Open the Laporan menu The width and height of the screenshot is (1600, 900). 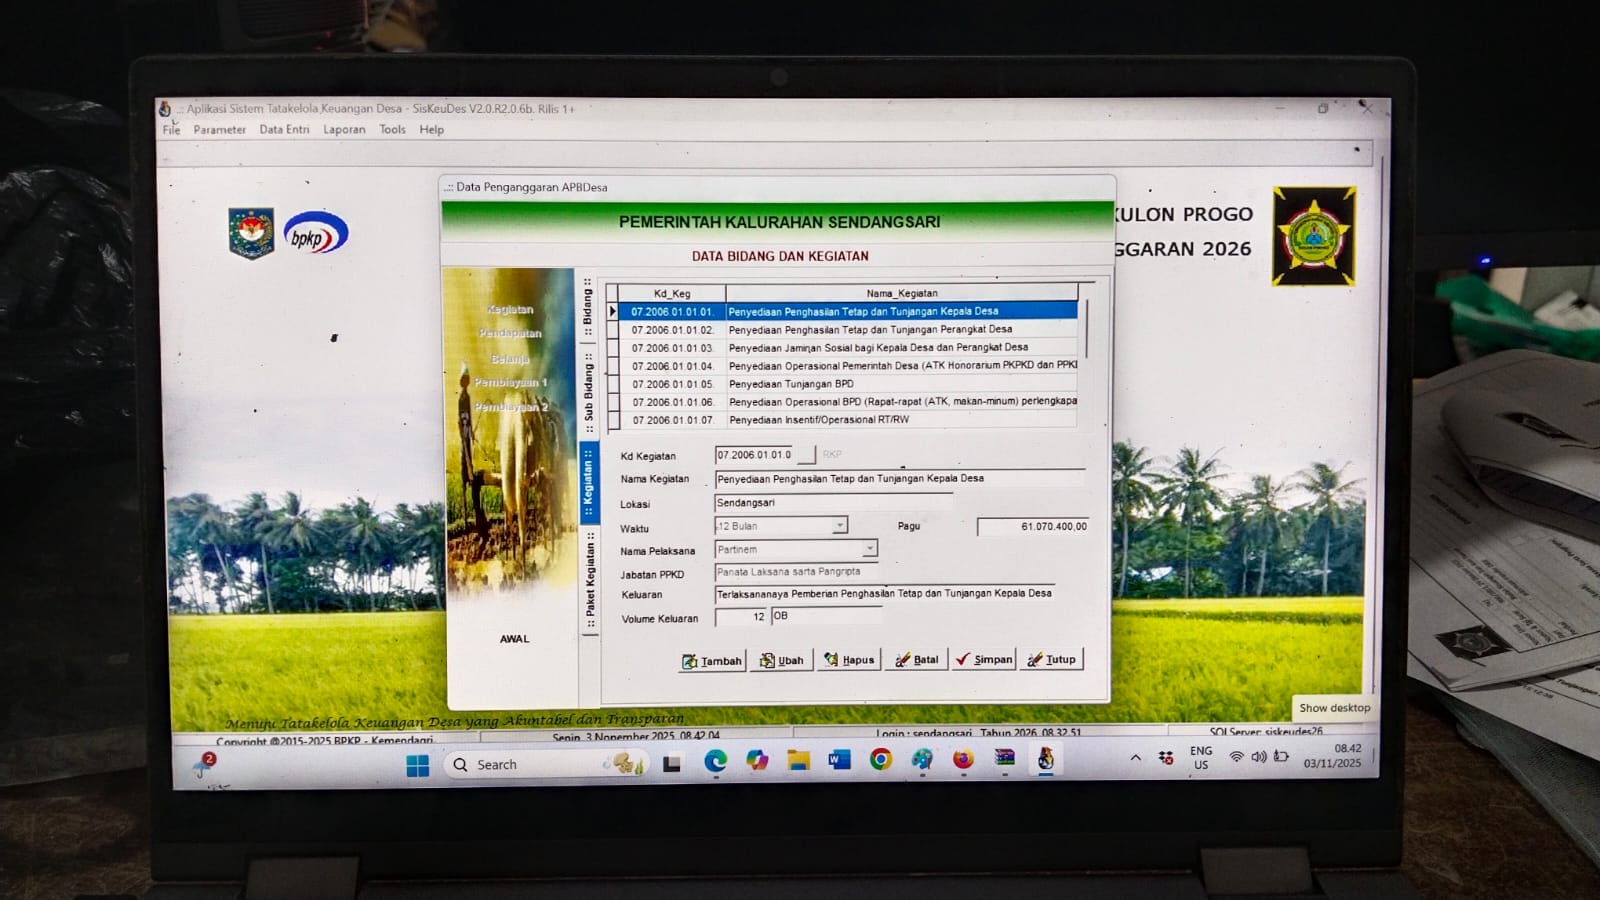(x=344, y=130)
